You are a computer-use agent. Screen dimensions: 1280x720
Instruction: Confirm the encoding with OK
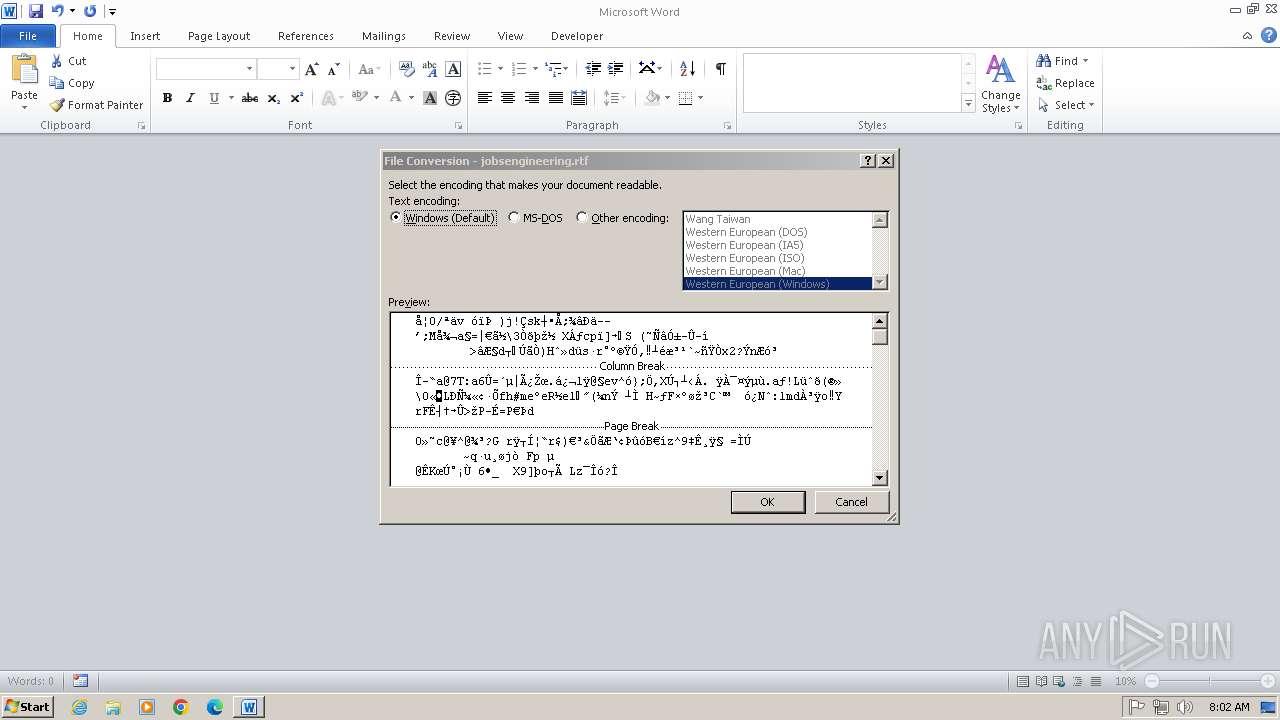click(x=767, y=502)
